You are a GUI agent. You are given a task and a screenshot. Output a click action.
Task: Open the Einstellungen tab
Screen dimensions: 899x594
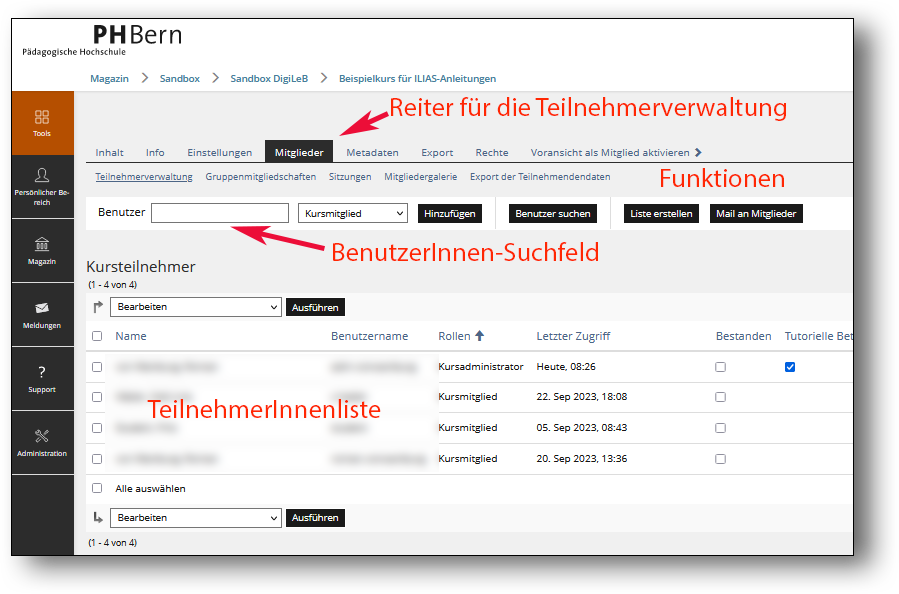tap(220, 153)
